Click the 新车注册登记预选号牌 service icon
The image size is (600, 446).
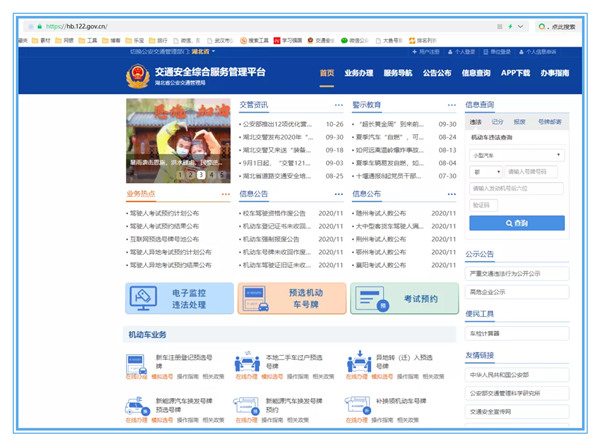click(136, 364)
